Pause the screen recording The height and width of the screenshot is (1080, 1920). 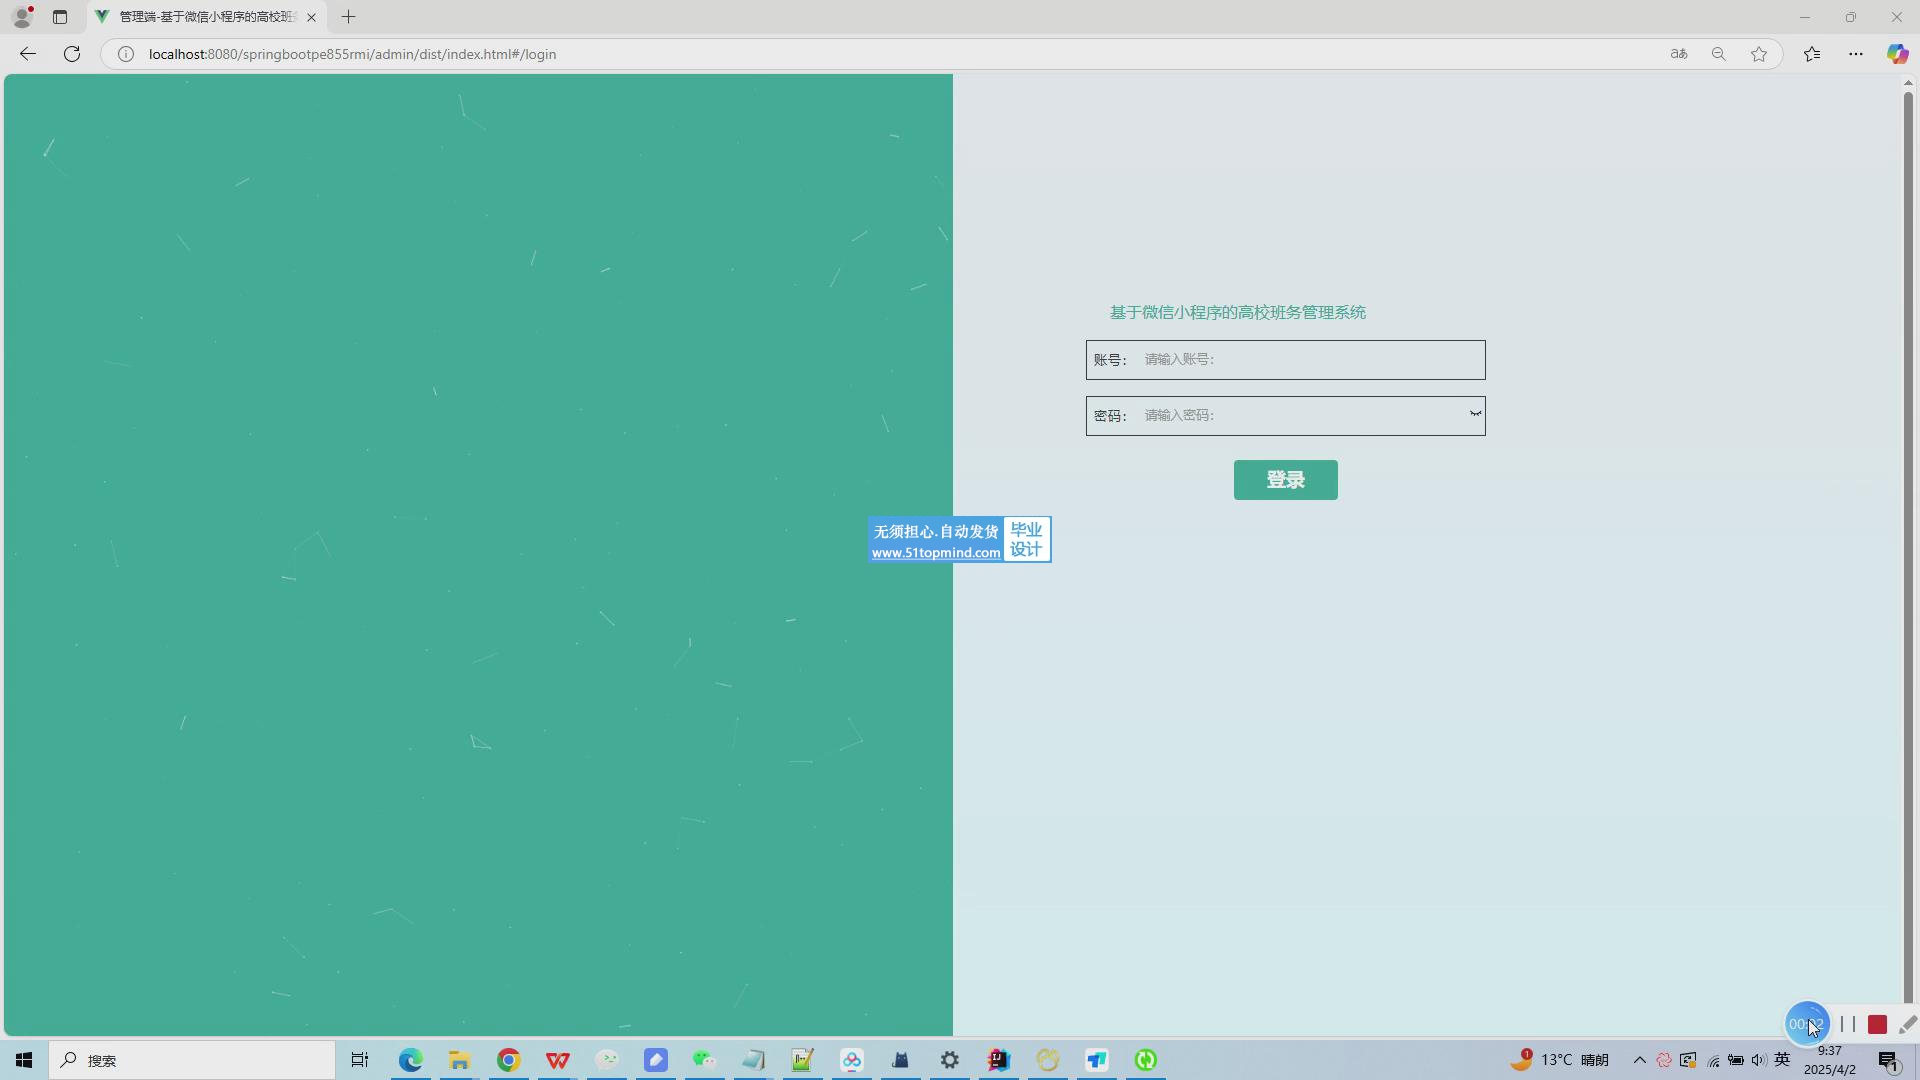pos(1847,1024)
